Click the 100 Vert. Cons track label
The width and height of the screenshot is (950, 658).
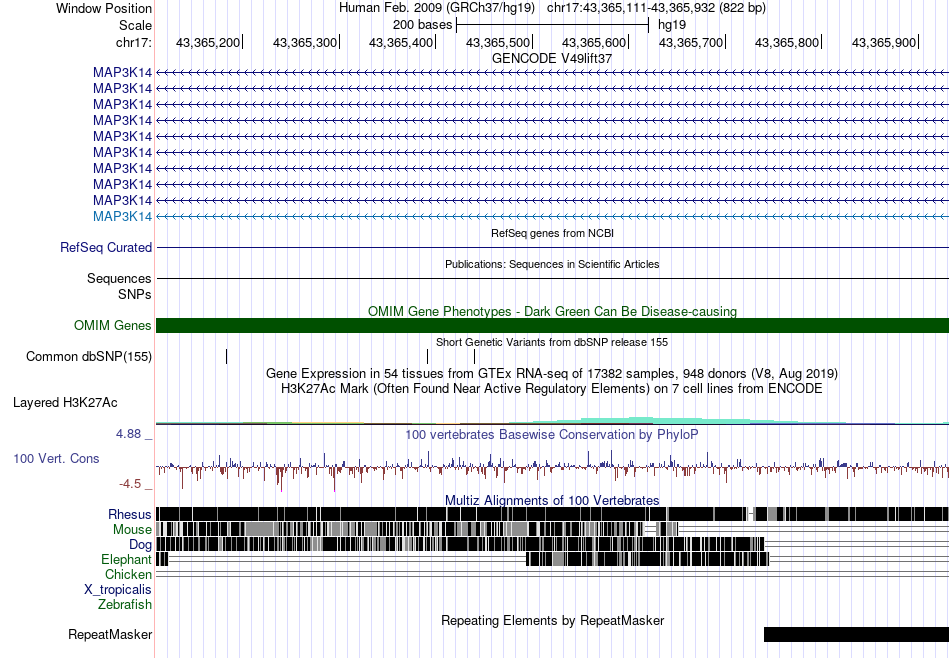[x=56, y=459]
